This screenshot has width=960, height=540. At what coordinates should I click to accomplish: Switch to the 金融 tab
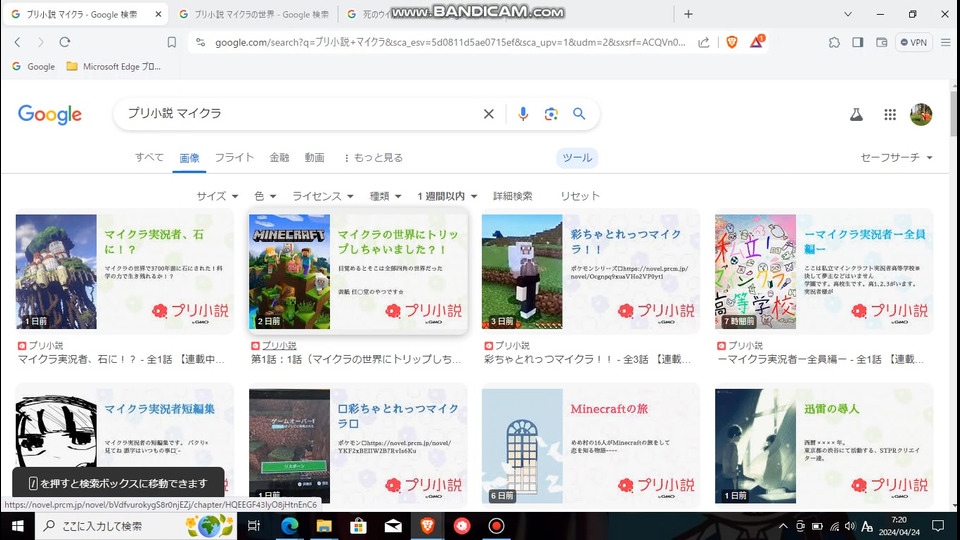[279, 157]
